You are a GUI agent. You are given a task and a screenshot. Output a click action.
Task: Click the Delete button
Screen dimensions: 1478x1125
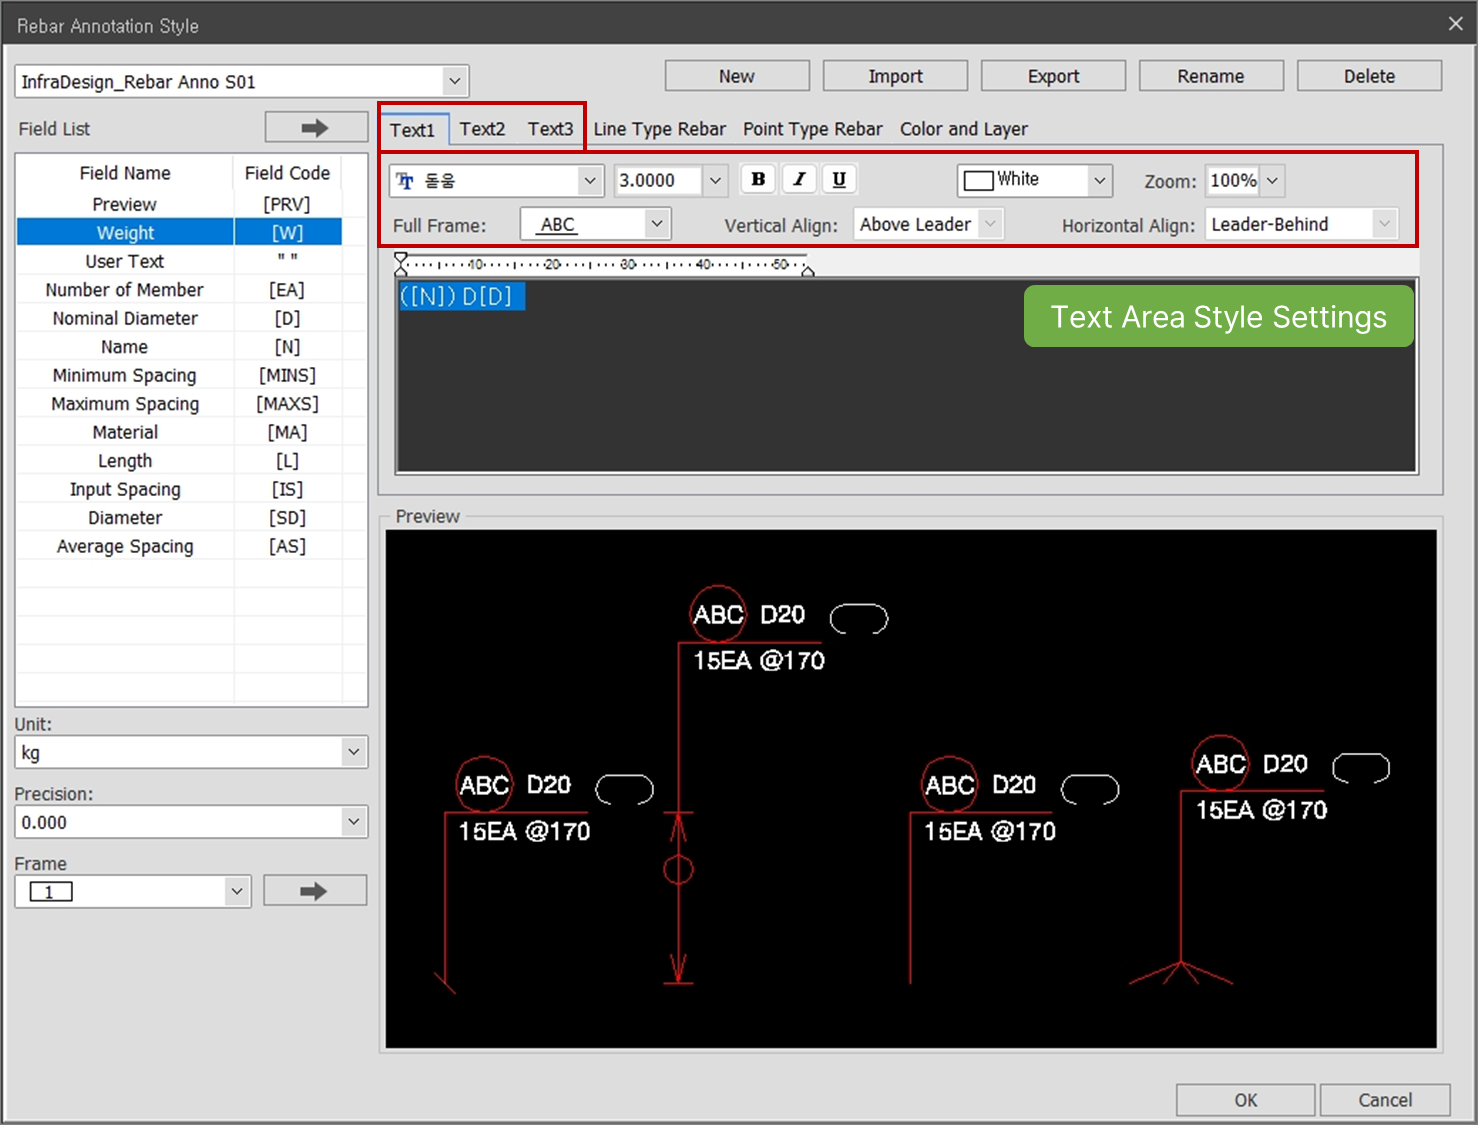tap(1369, 76)
